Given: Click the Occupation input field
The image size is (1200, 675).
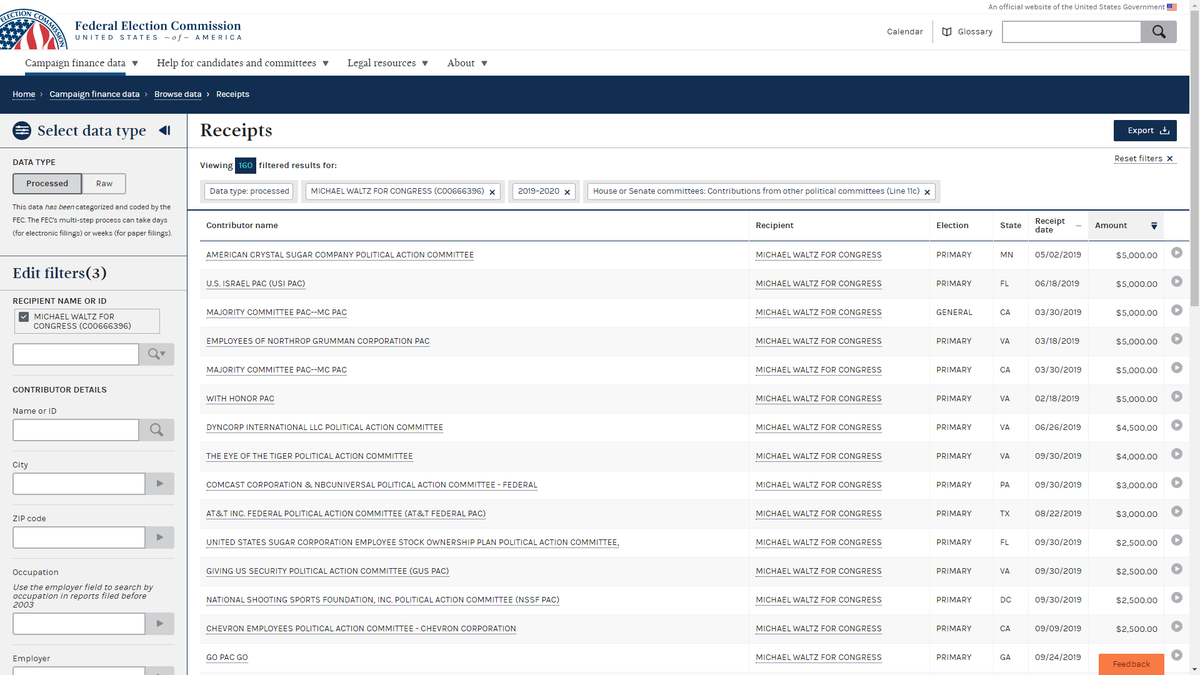Looking at the screenshot, I should (79, 624).
